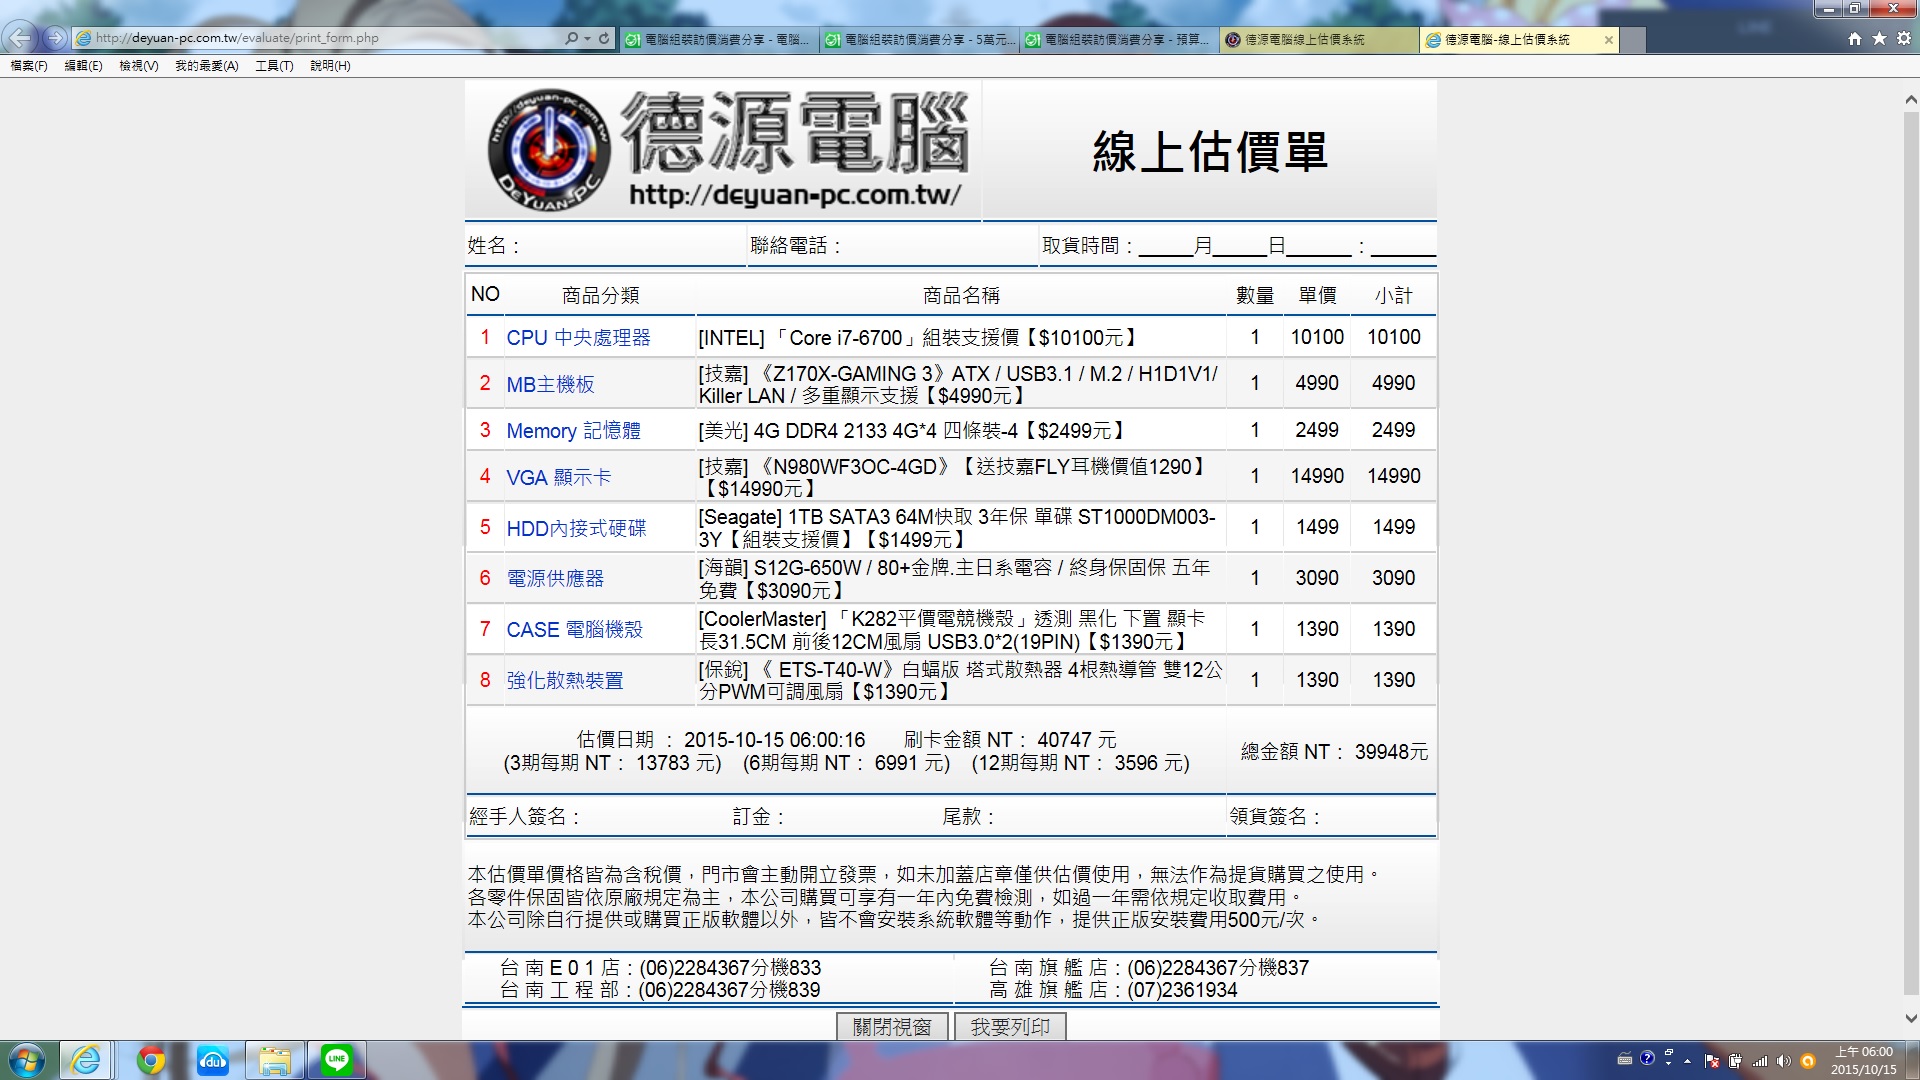Click the Memory 記憶體 category link
Screen dimensions: 1920x1080
point(573,431)
